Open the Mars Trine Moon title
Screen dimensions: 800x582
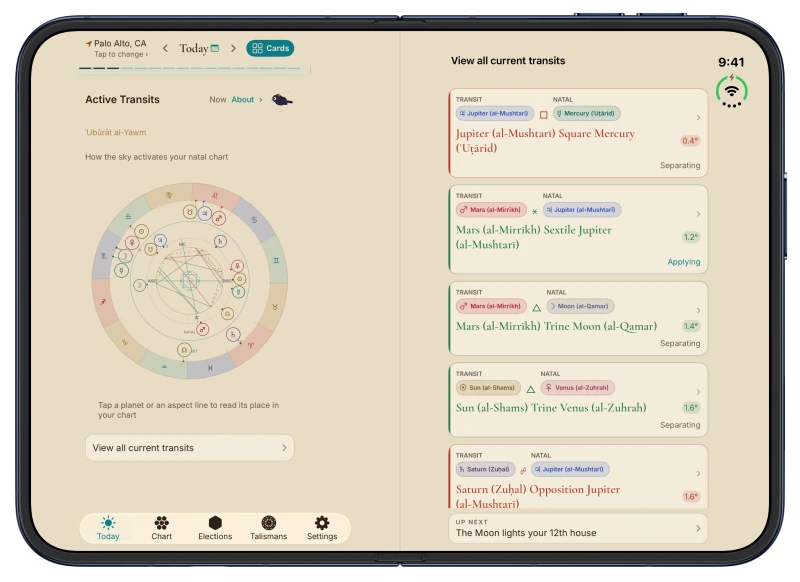[x=556, y=326]
